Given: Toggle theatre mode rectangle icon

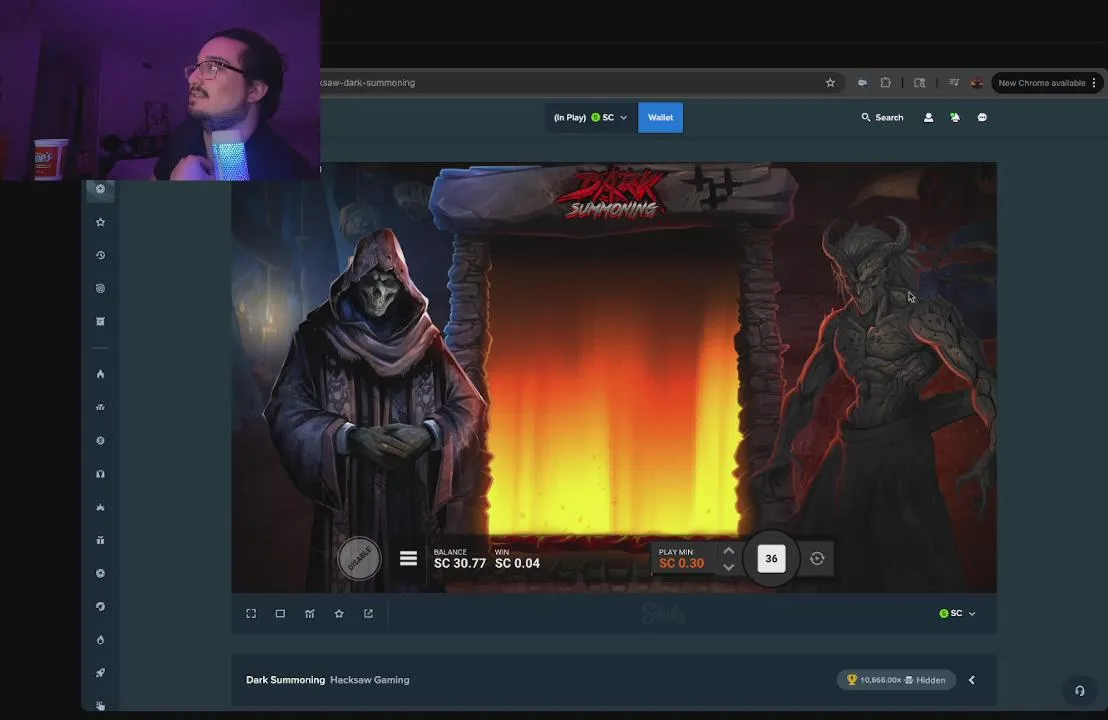Looking at the screenshot, I should (281, 613).
